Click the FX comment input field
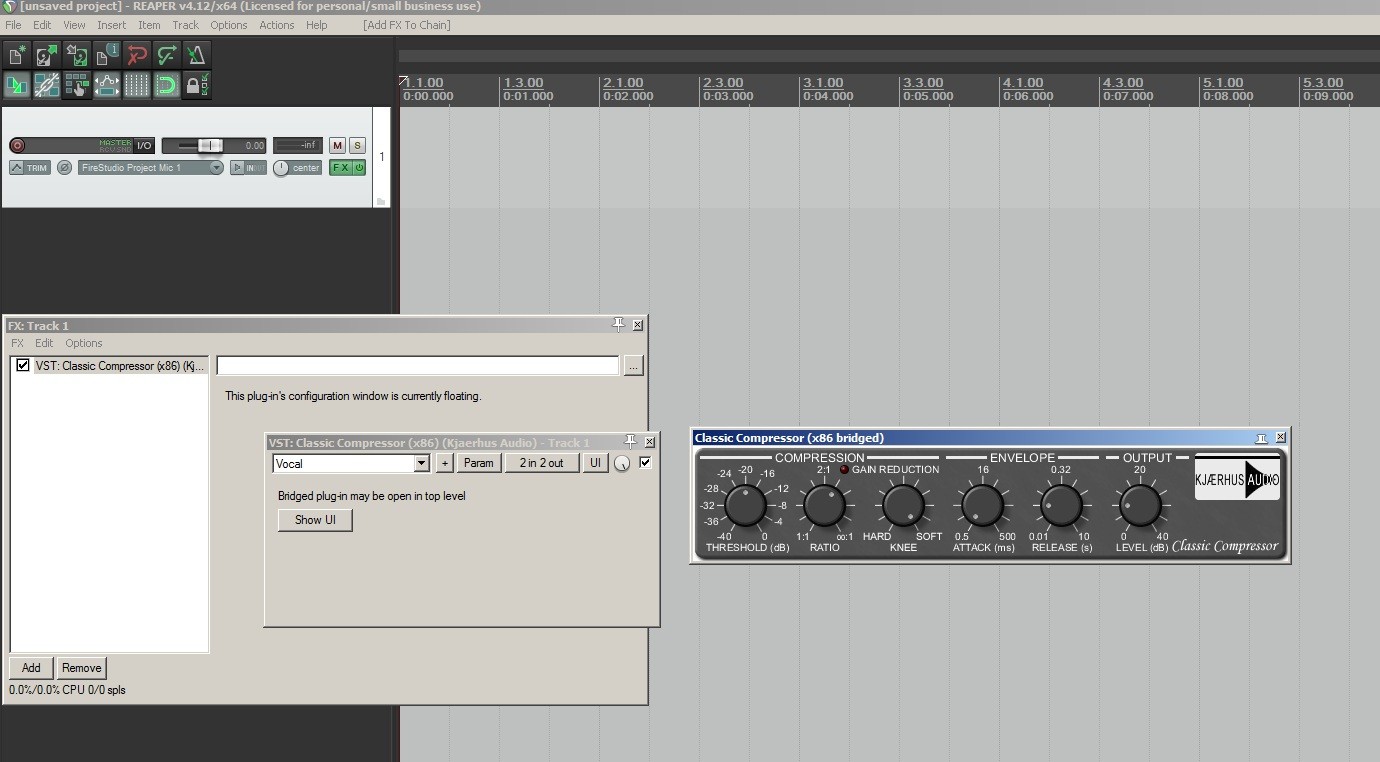 click(418, 366)
